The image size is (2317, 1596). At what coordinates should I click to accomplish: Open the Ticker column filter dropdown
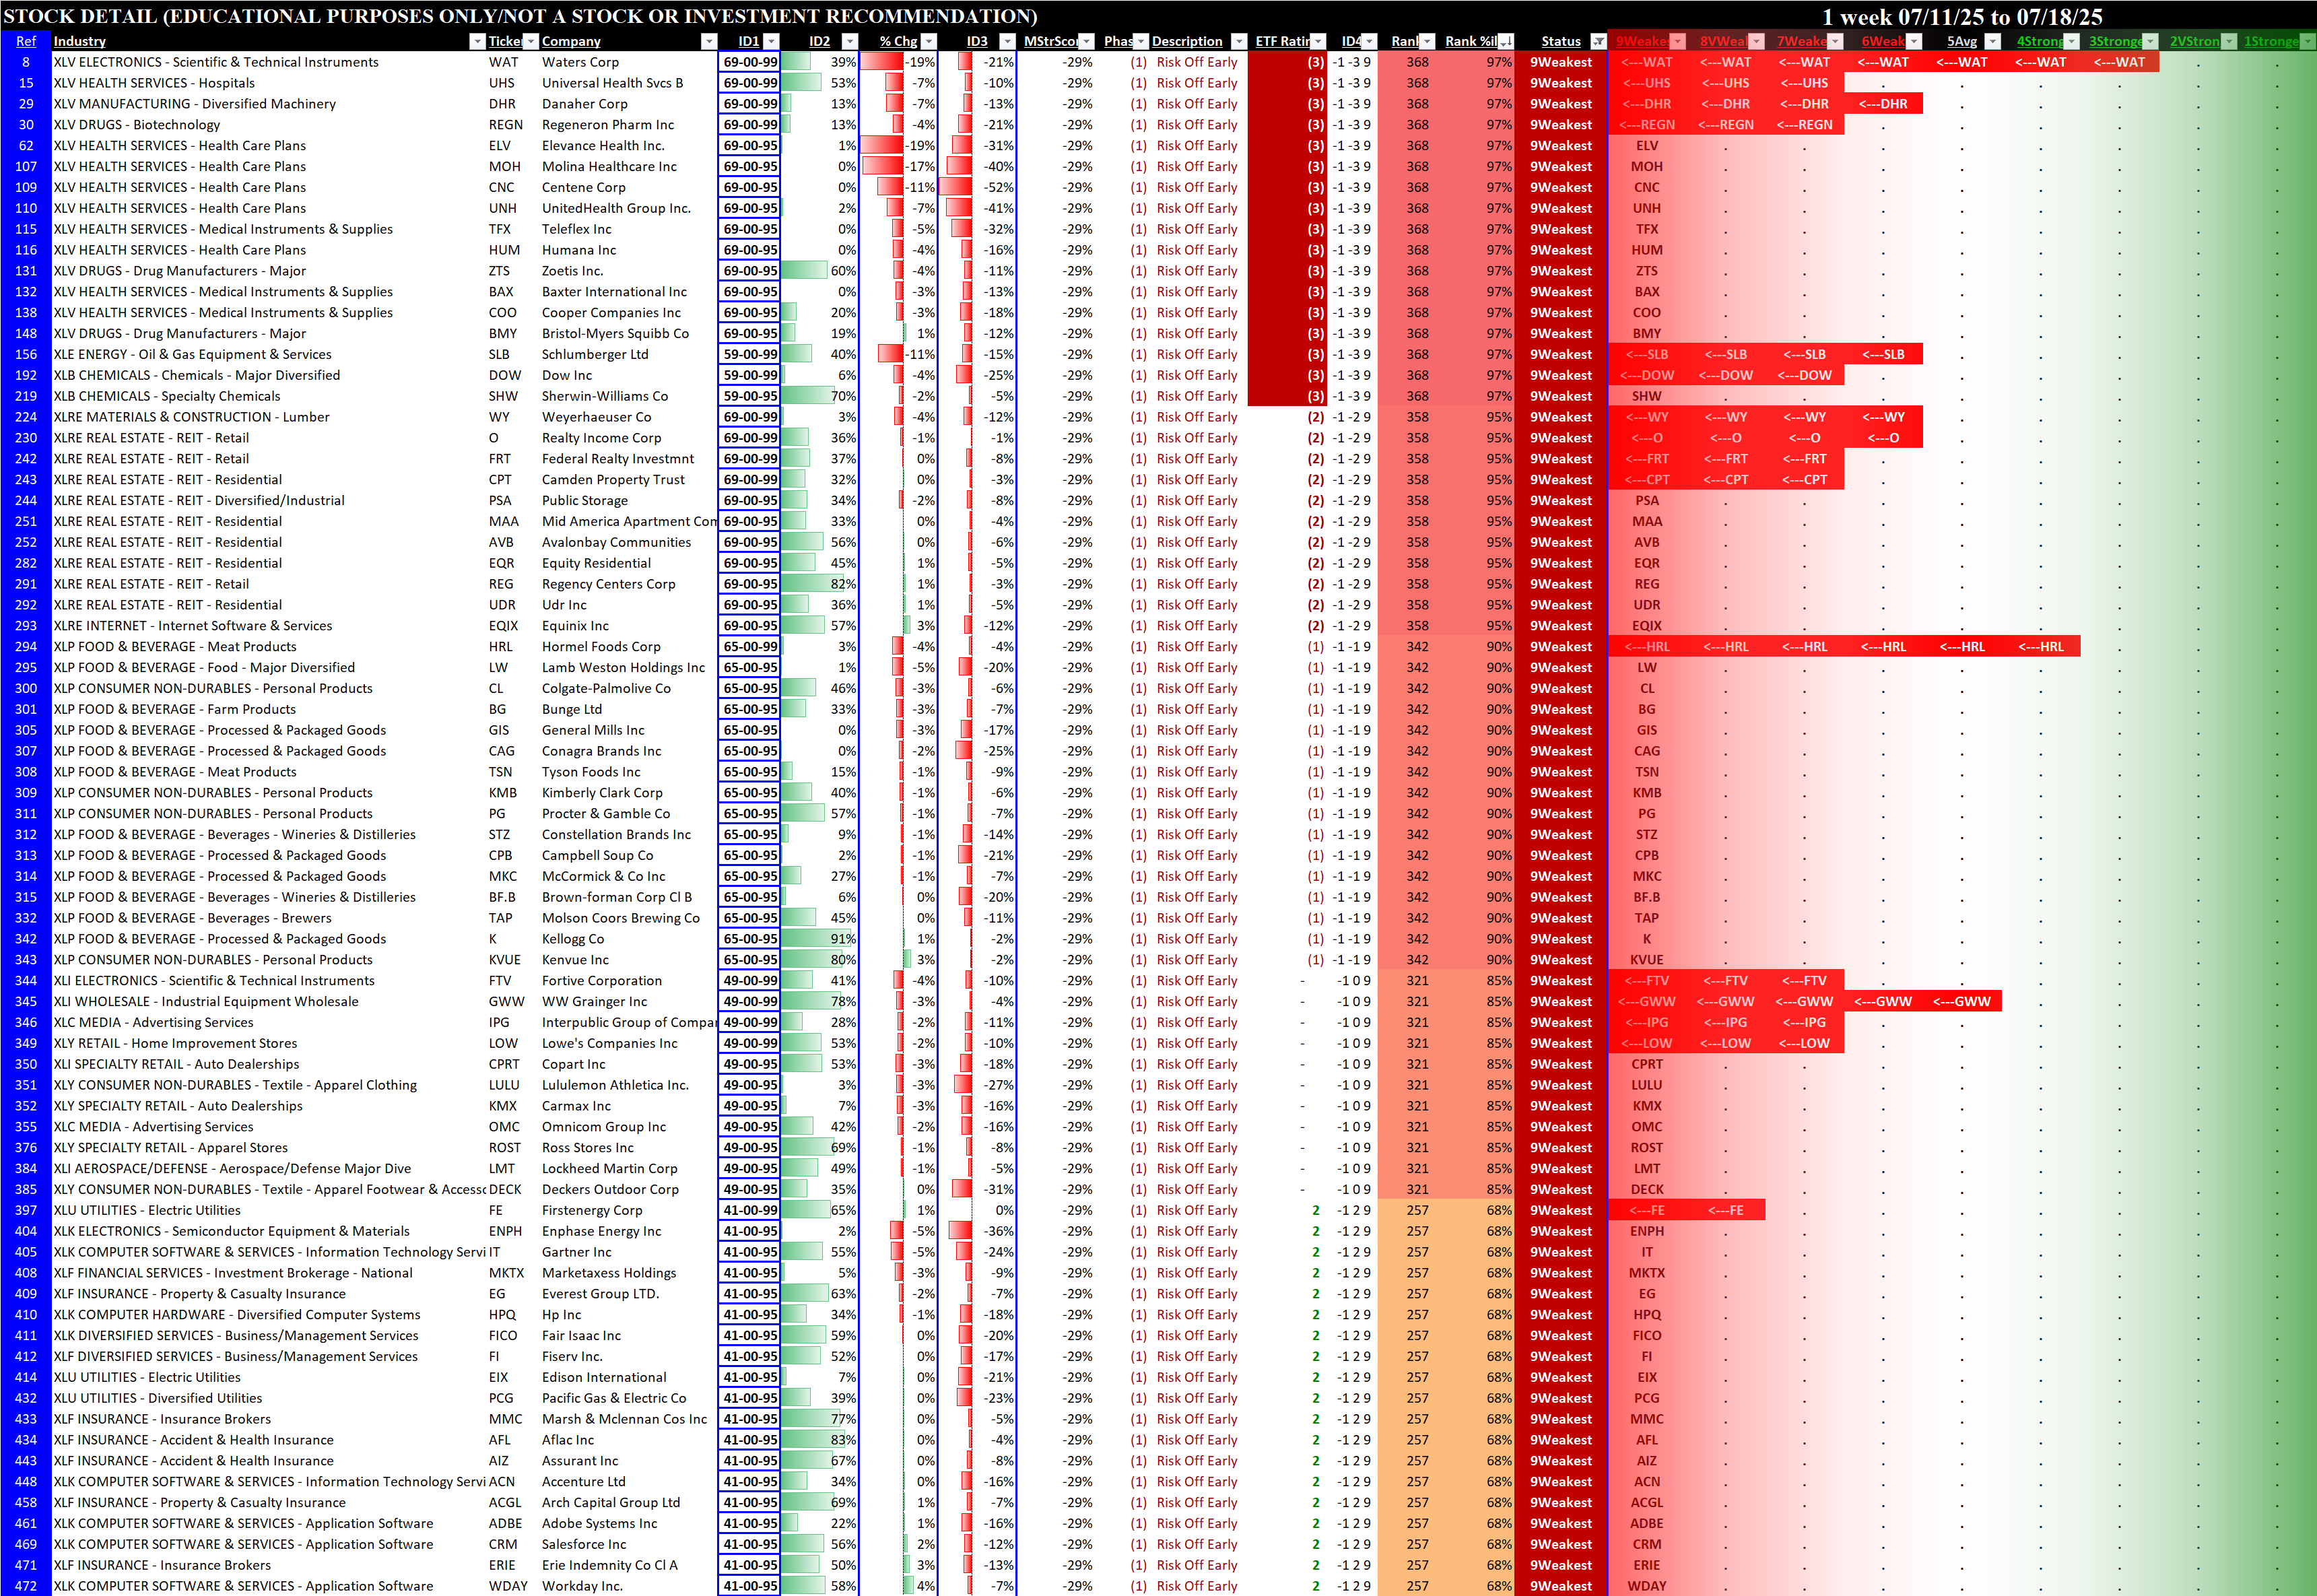click(531, 41)
